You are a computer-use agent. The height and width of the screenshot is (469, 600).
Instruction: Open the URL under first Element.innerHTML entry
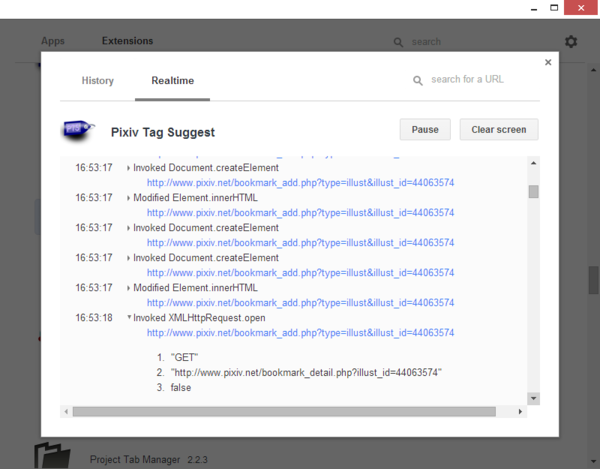[300, 213]
